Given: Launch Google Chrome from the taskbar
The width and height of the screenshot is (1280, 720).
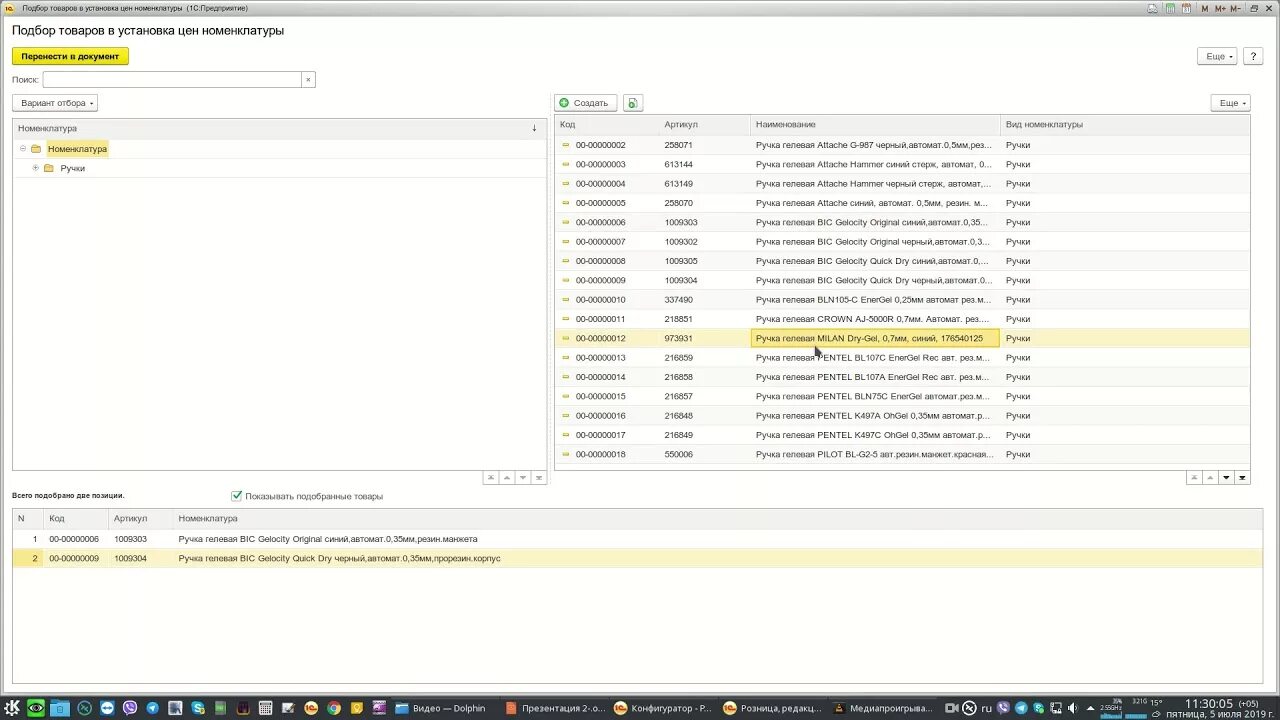Looking at the screenshot, I should coord(334,708).
